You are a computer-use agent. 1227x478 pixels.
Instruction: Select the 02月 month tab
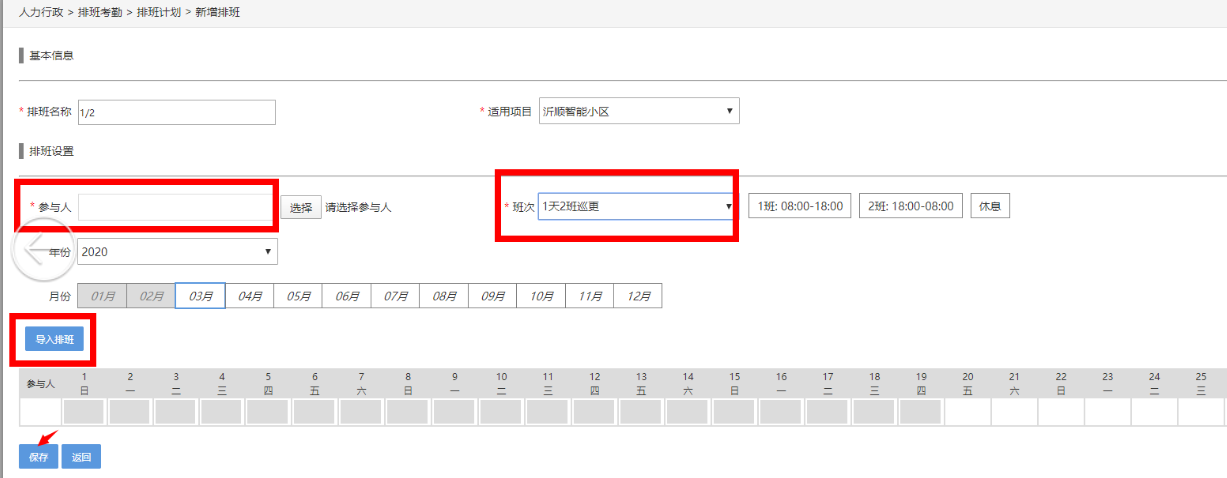pyautogui.click(x=151, y=296)
